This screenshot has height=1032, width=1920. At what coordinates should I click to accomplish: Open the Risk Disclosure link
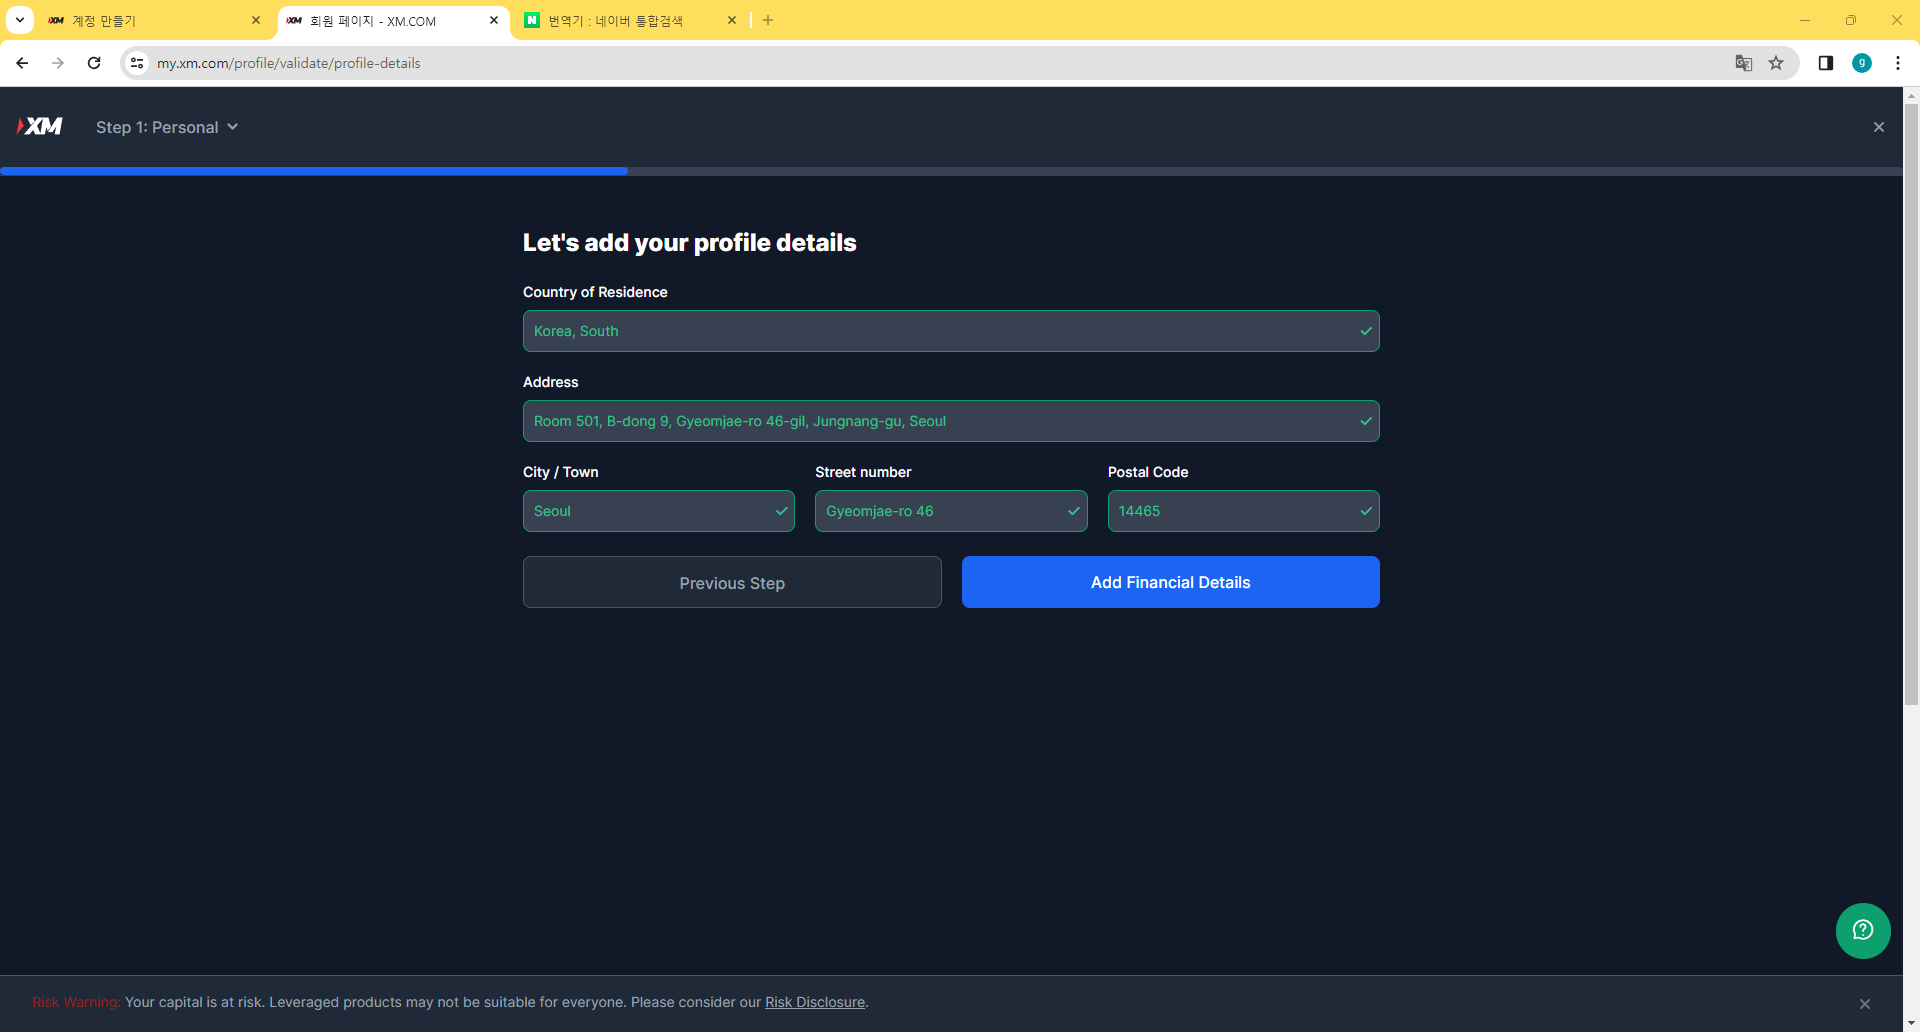coord(814,1002)
